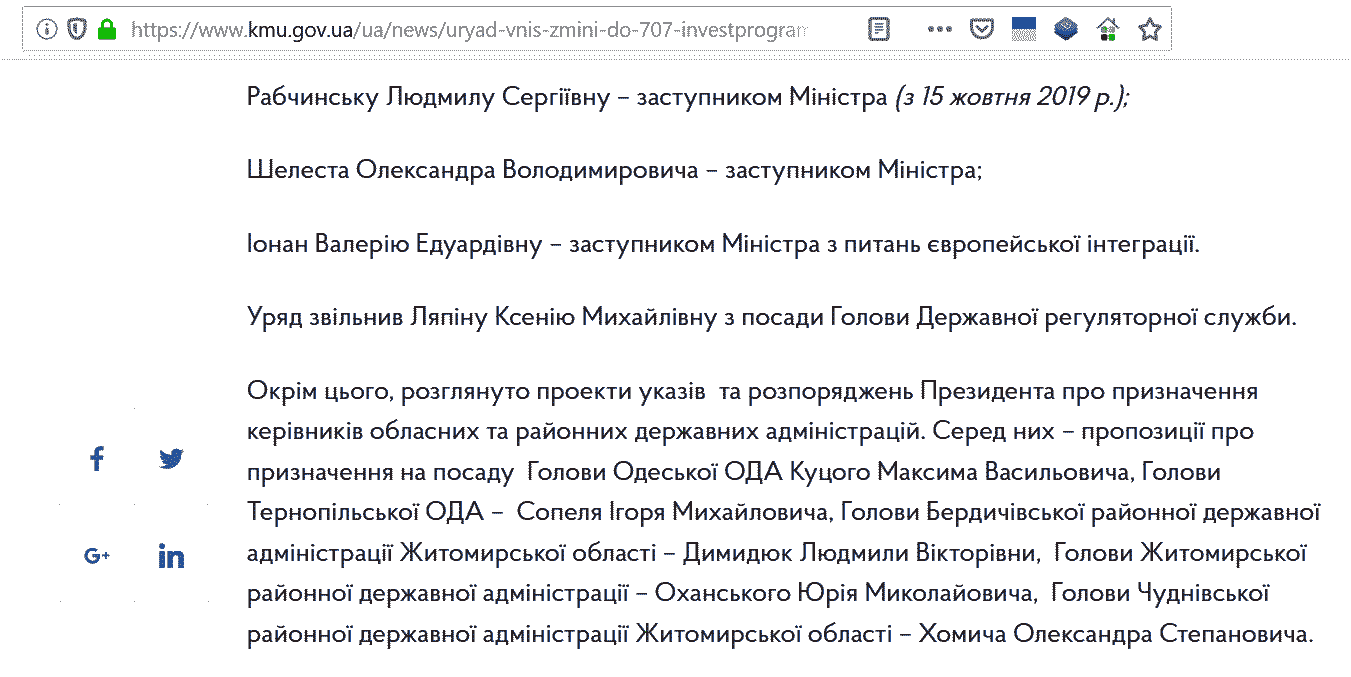Share the article on Facebook
This screenshot has width=1351, height=677.
point(97,460)
